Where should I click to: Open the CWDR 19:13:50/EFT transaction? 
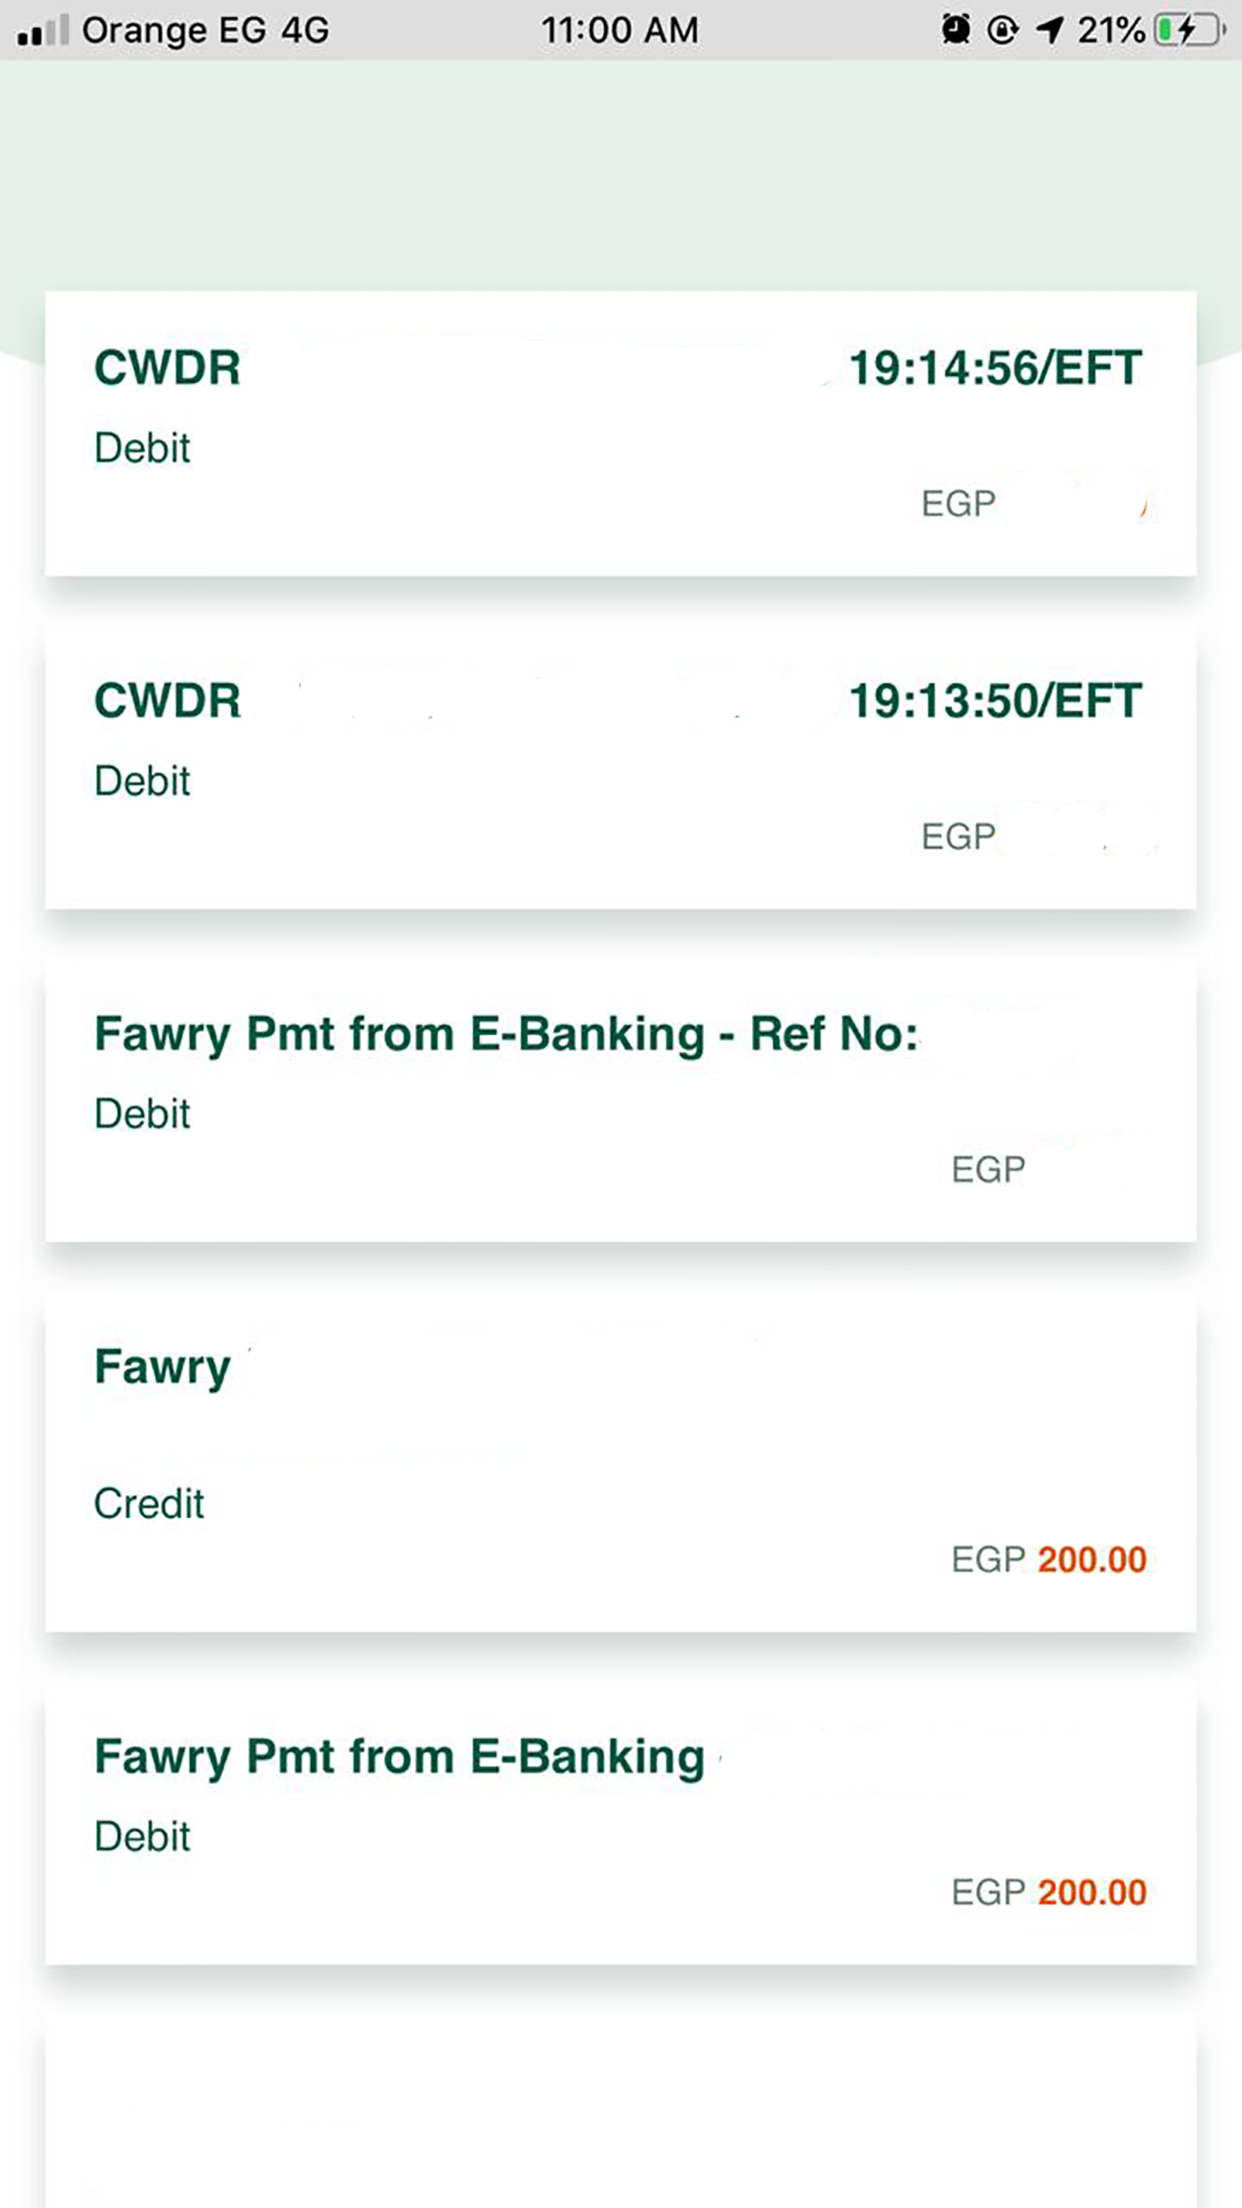(620, 766)
